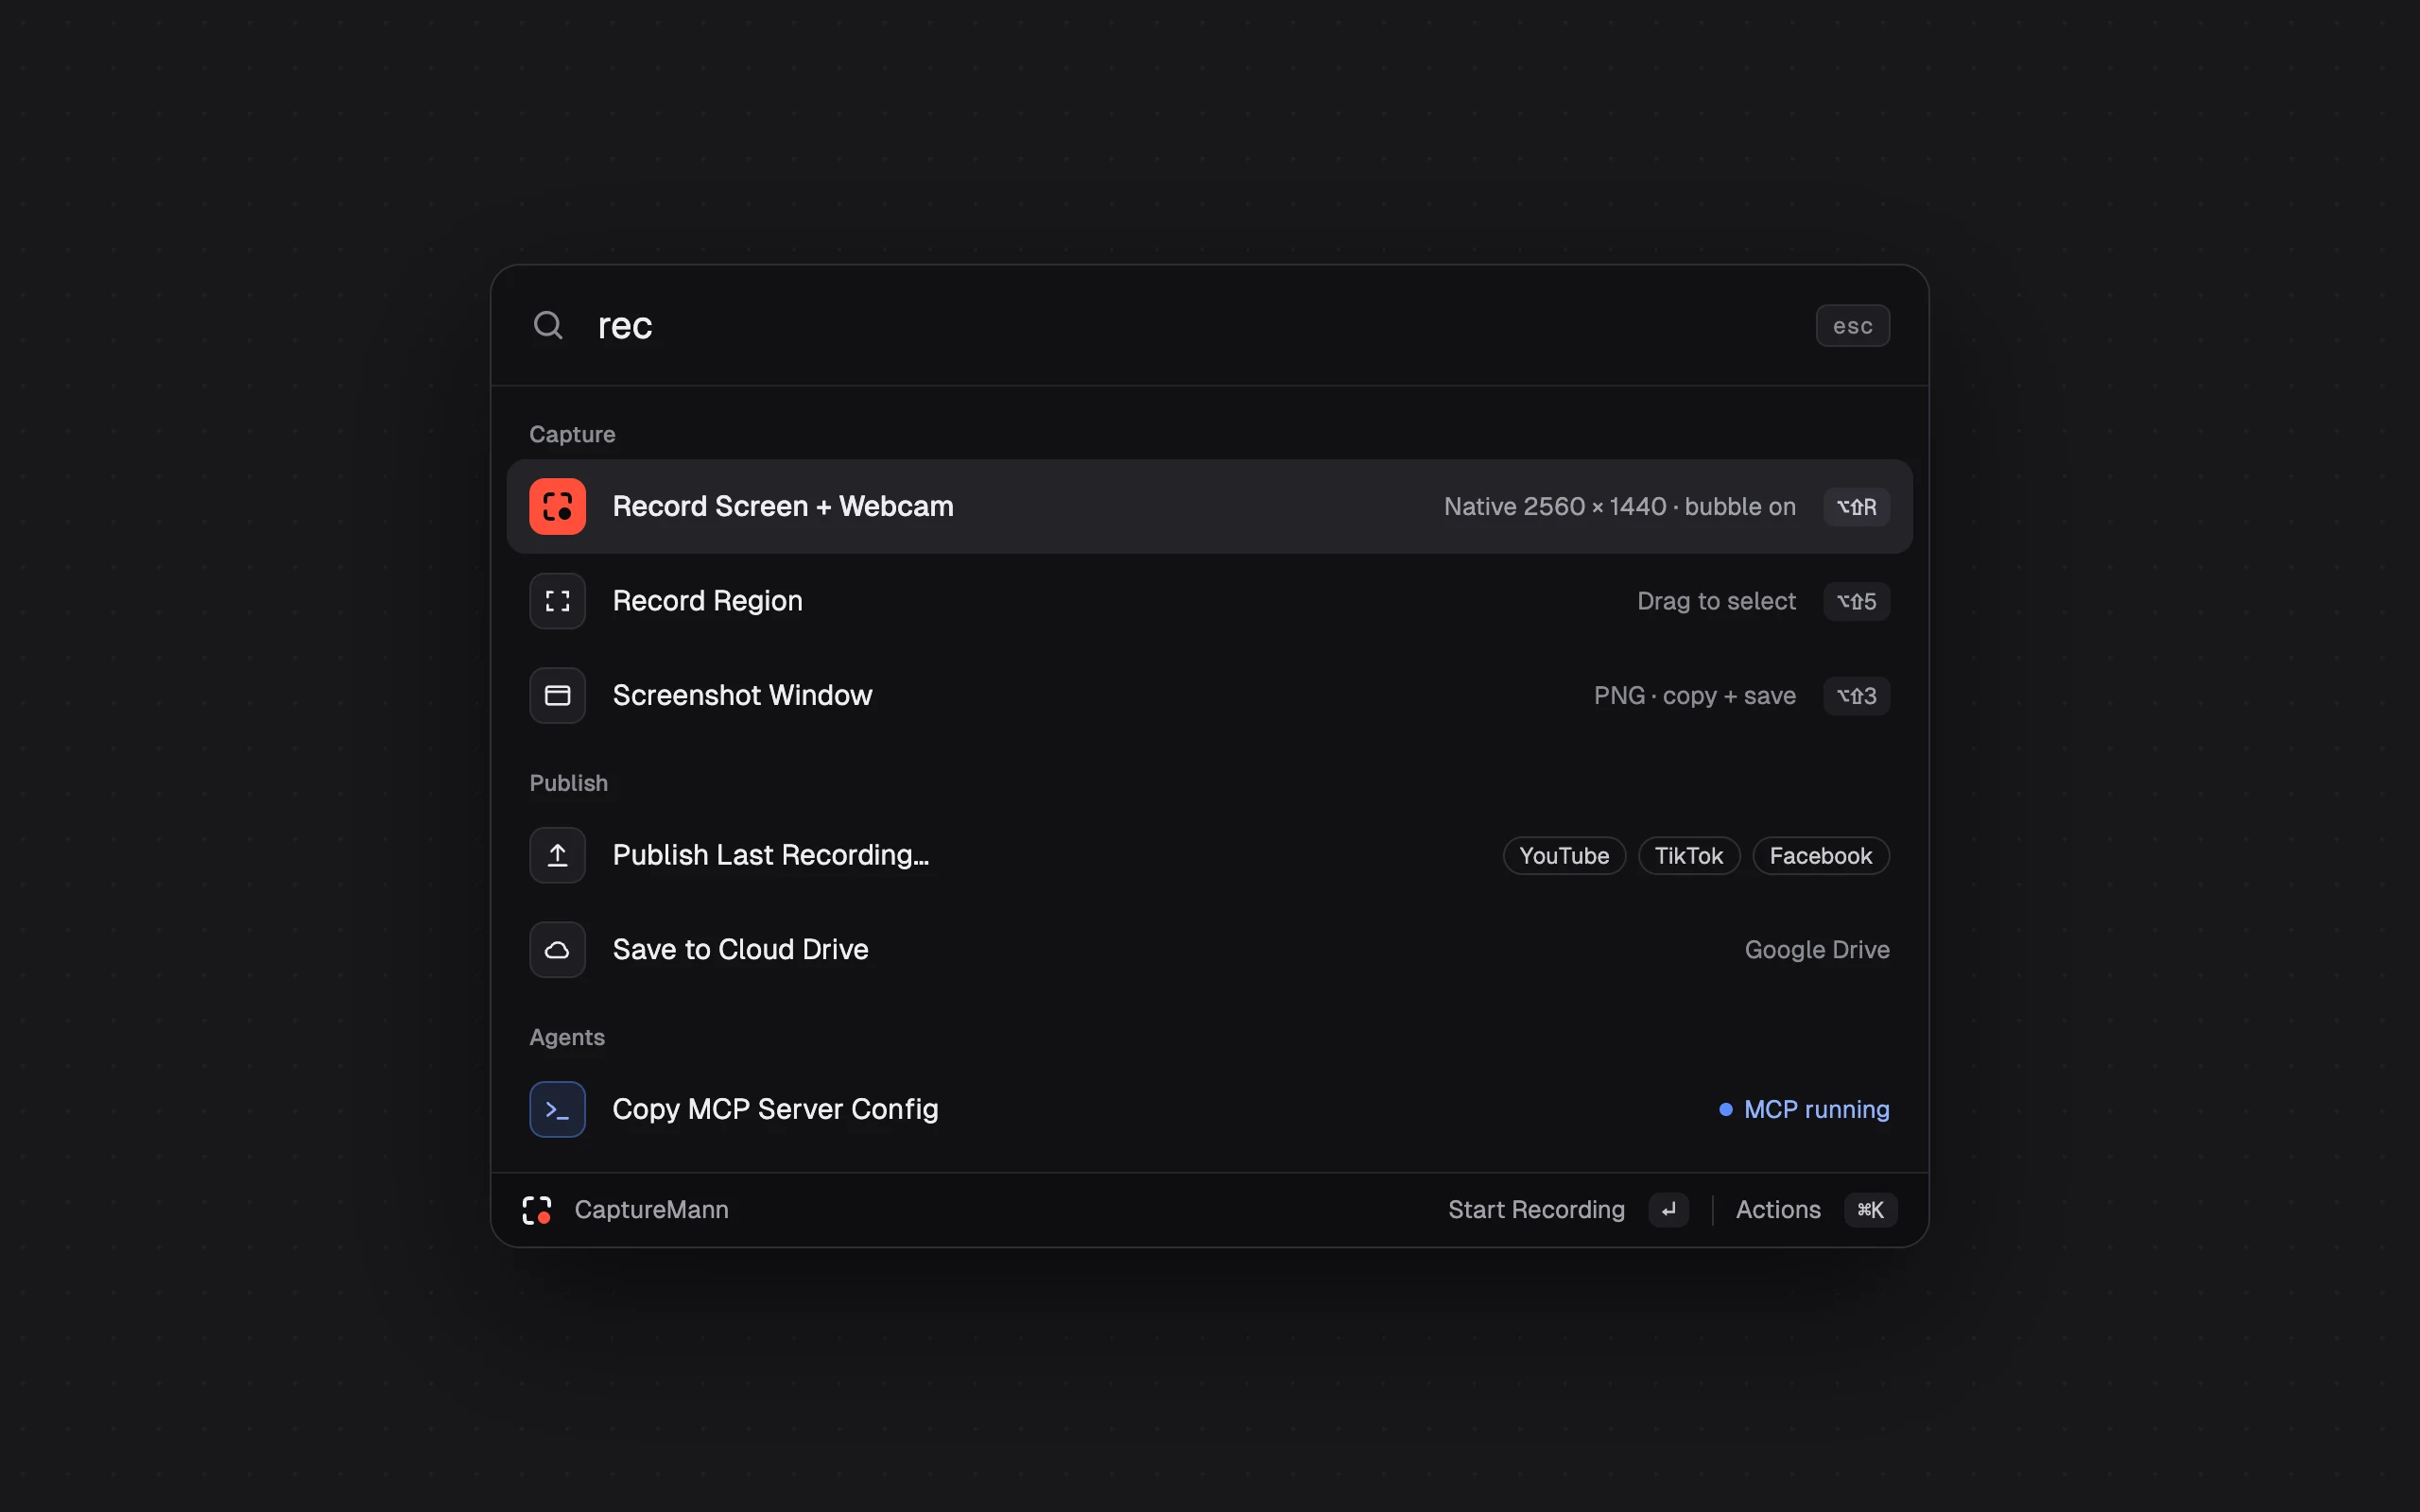Screen dimensions: 2420x1512
Task: Choose the Facebook publish chip
Action: [x=1820, y=856]
